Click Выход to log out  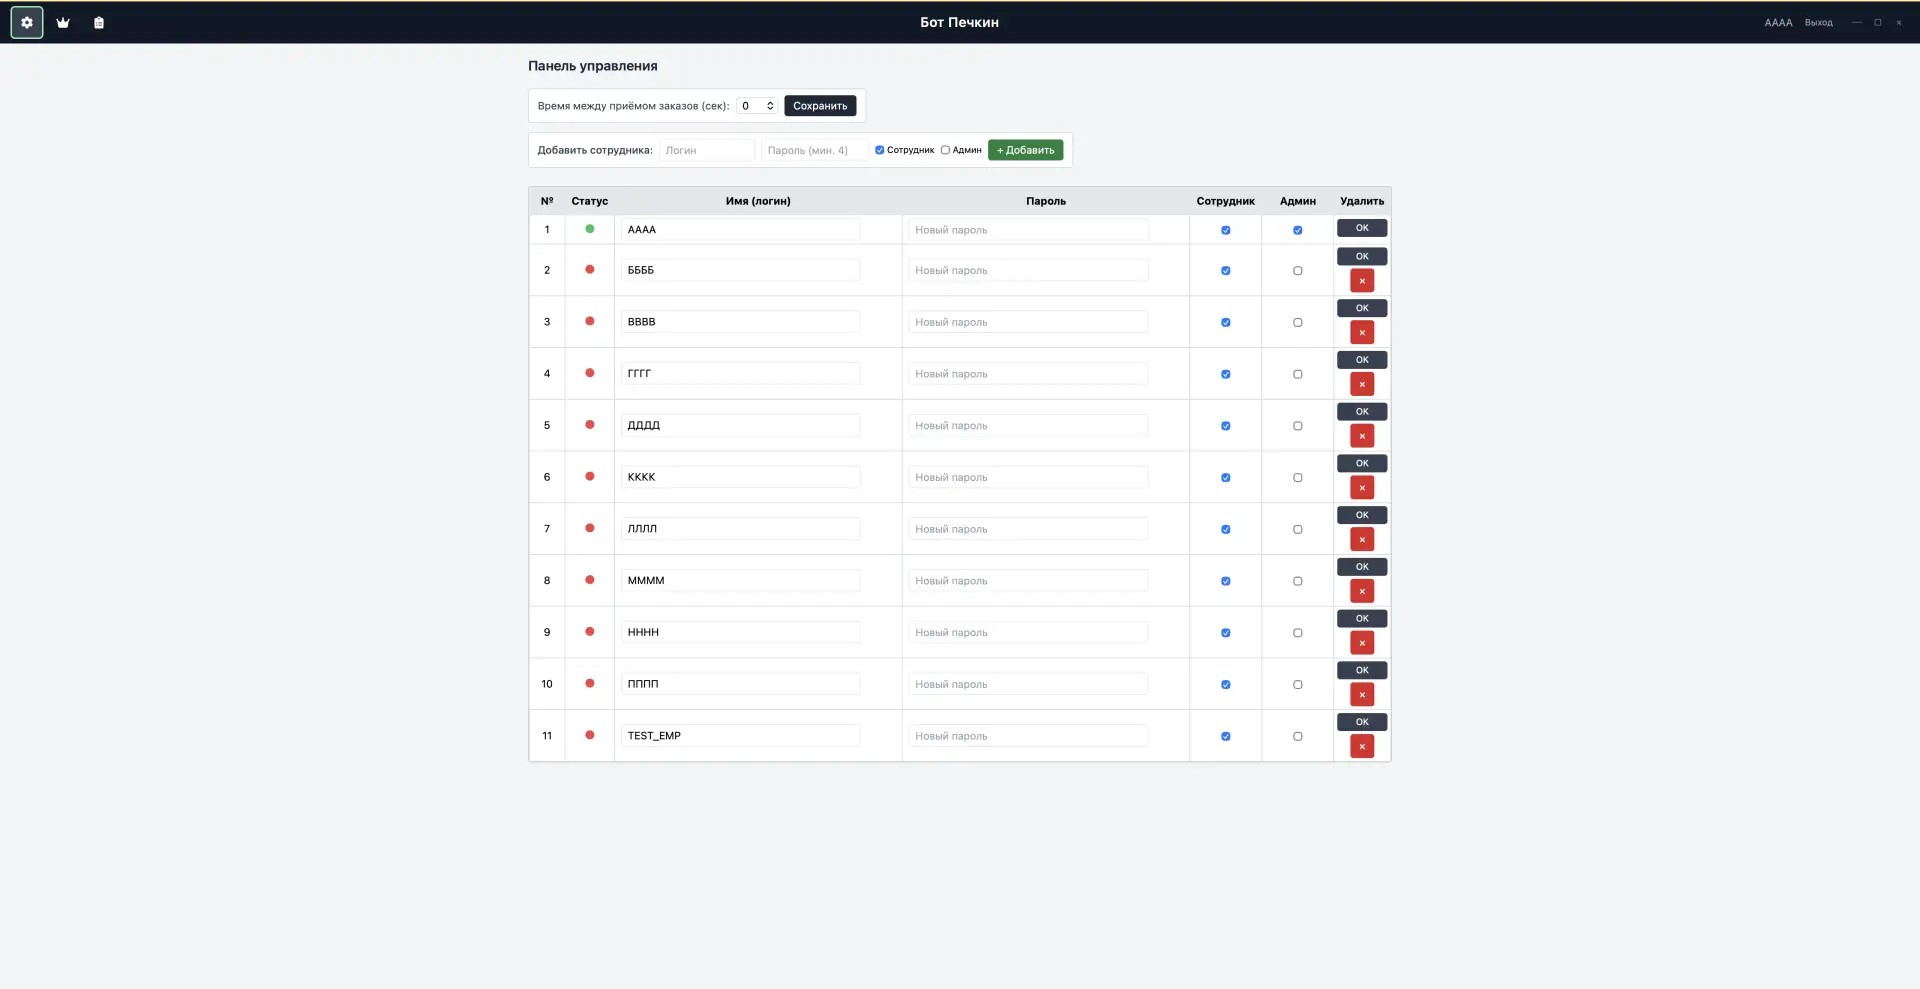pyautogui.click(x=1819, y=22)
